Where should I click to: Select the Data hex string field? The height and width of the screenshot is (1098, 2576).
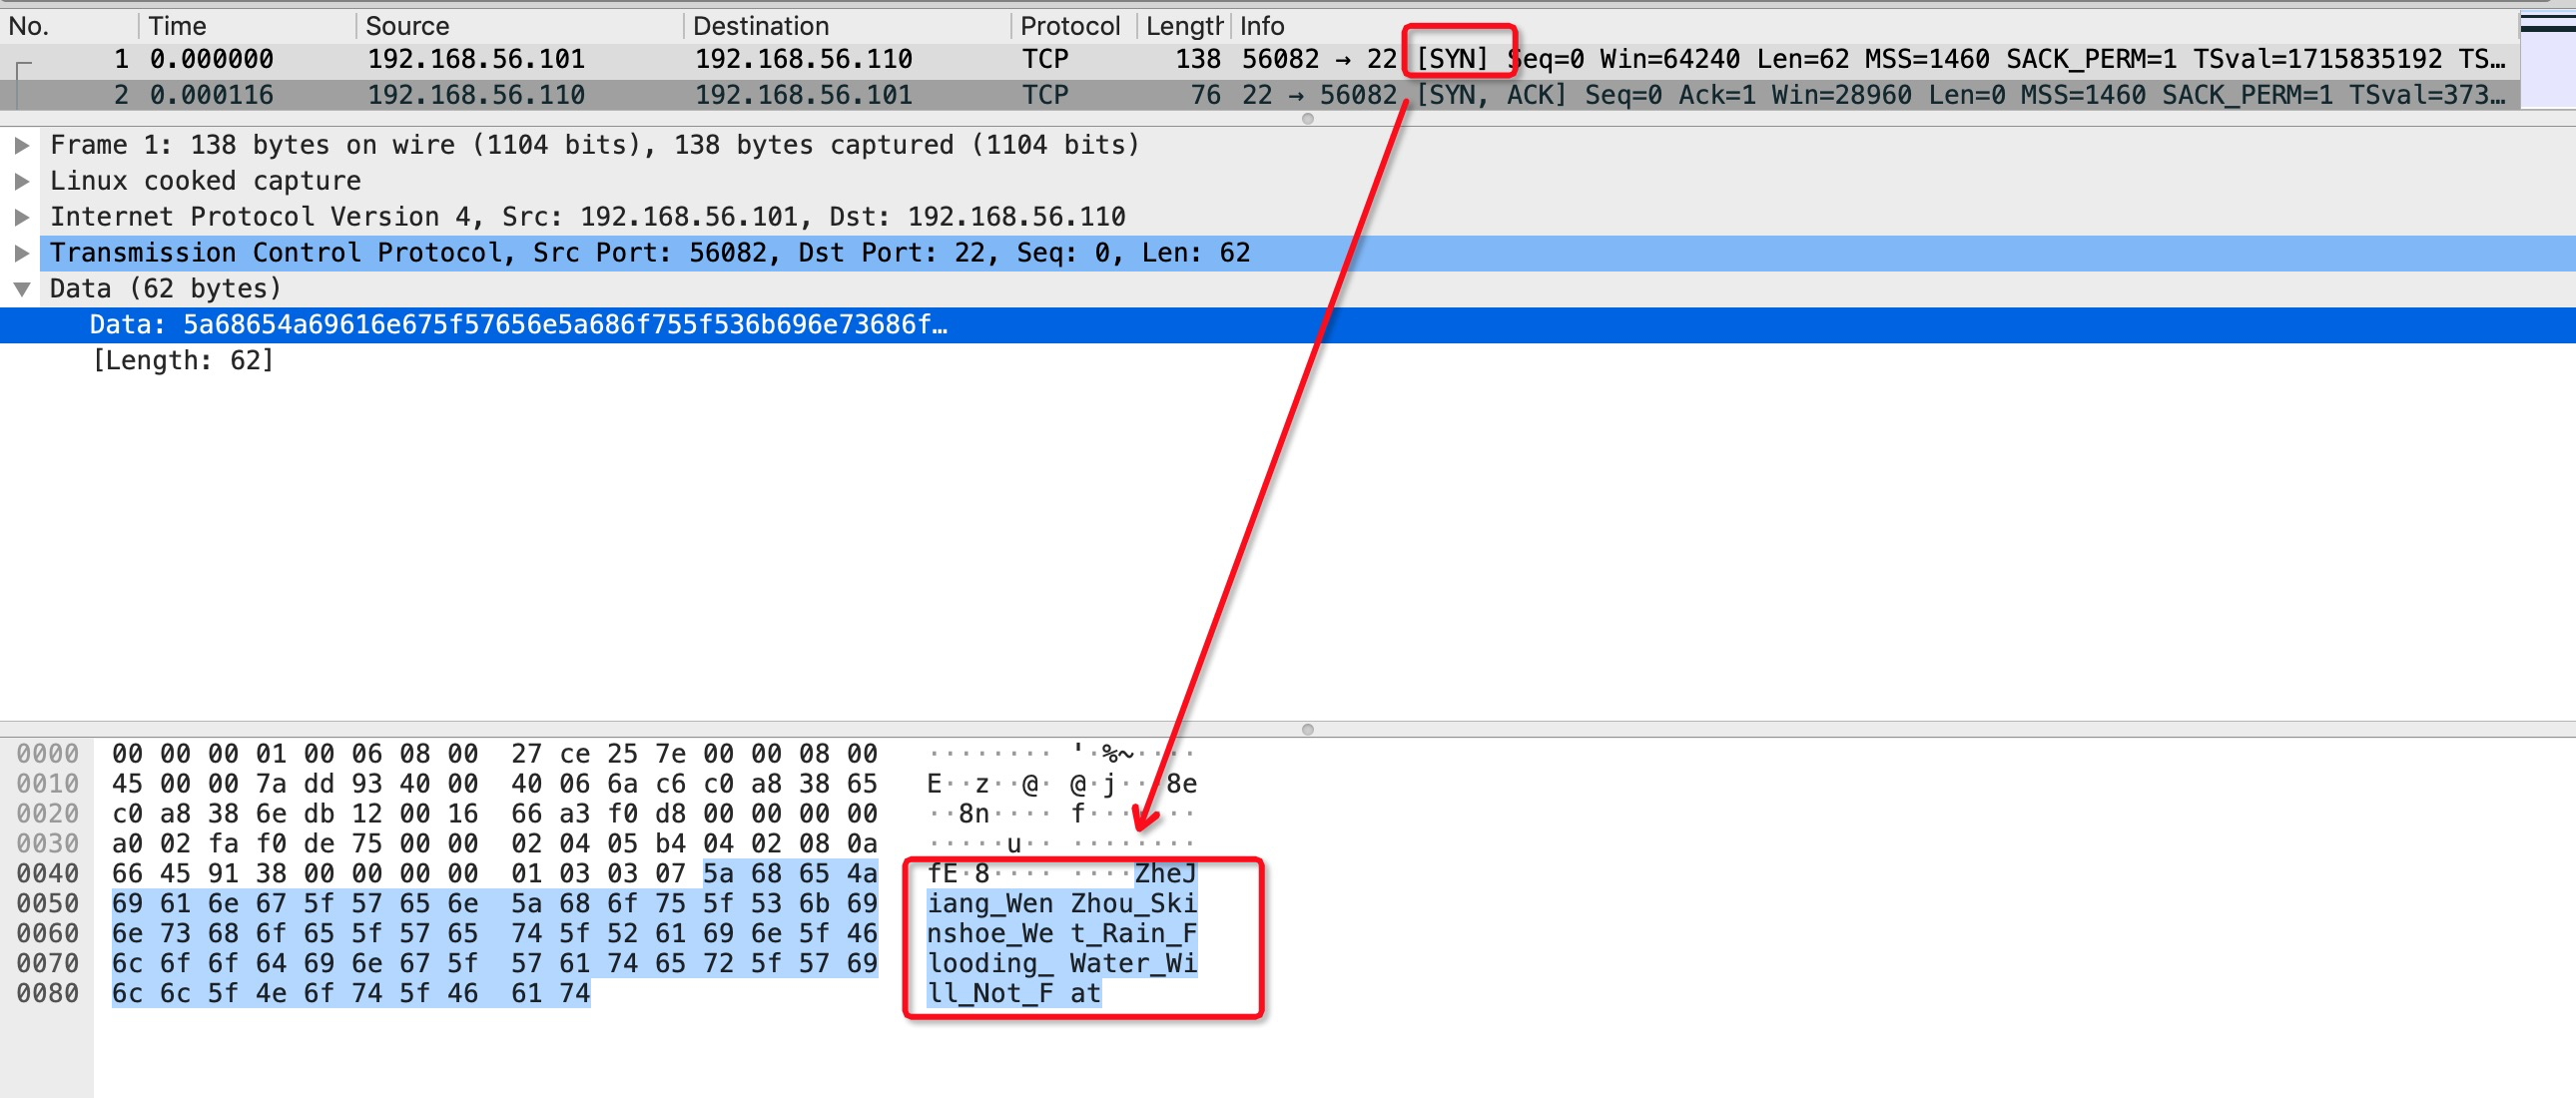518,325
